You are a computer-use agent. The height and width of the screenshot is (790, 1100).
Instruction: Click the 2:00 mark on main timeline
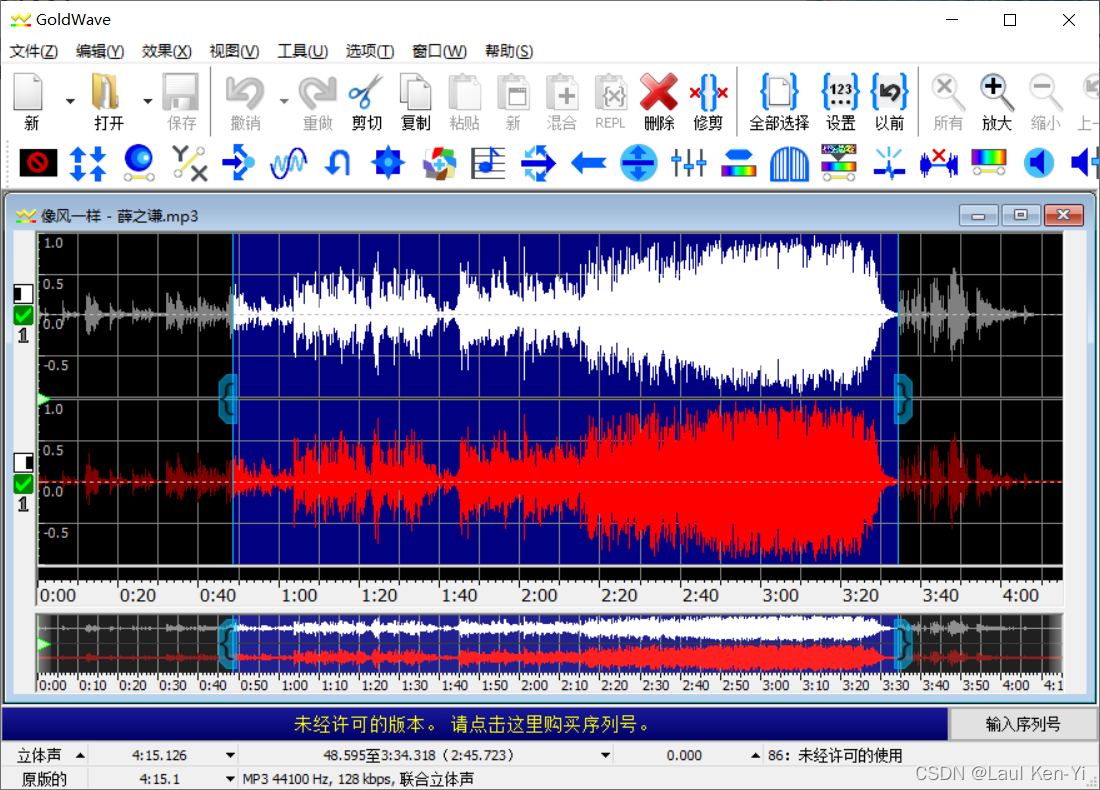click(539, 596)
